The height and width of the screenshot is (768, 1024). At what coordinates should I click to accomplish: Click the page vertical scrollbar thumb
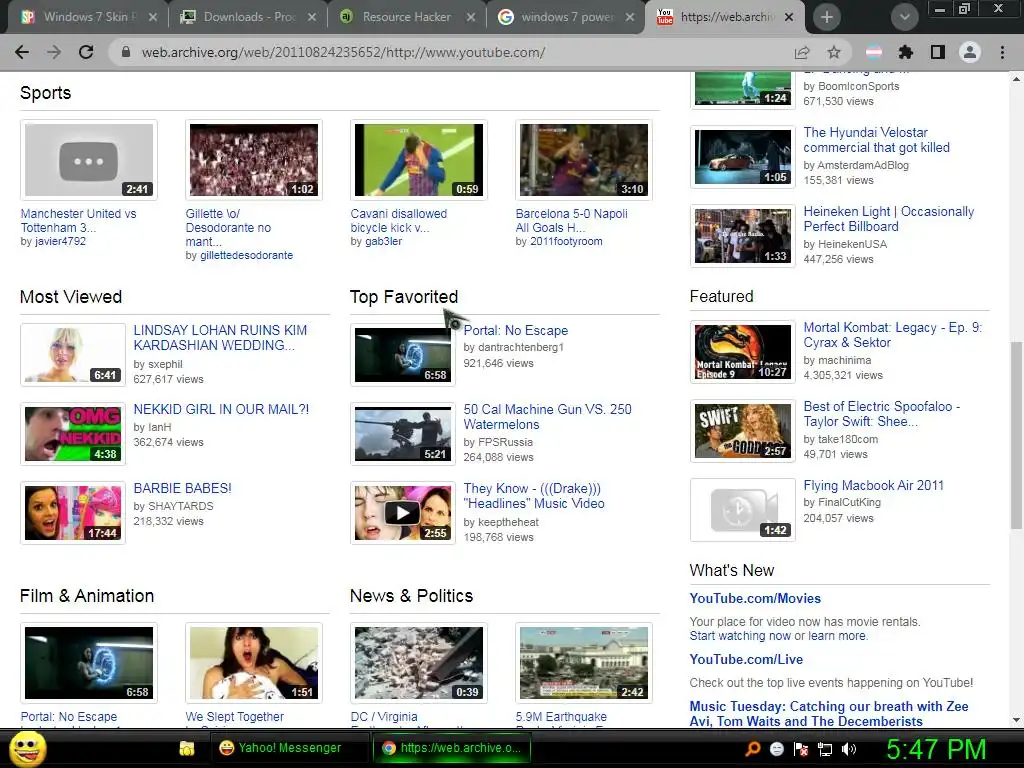pyautogui.click(x=1016, y=434)
